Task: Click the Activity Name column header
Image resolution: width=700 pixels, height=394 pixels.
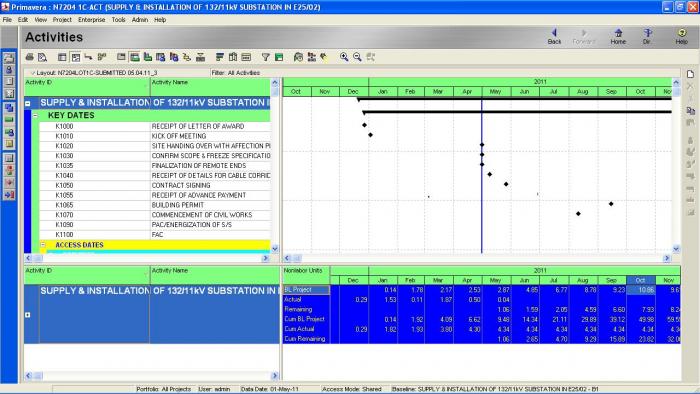Action: tap(210, 87)
